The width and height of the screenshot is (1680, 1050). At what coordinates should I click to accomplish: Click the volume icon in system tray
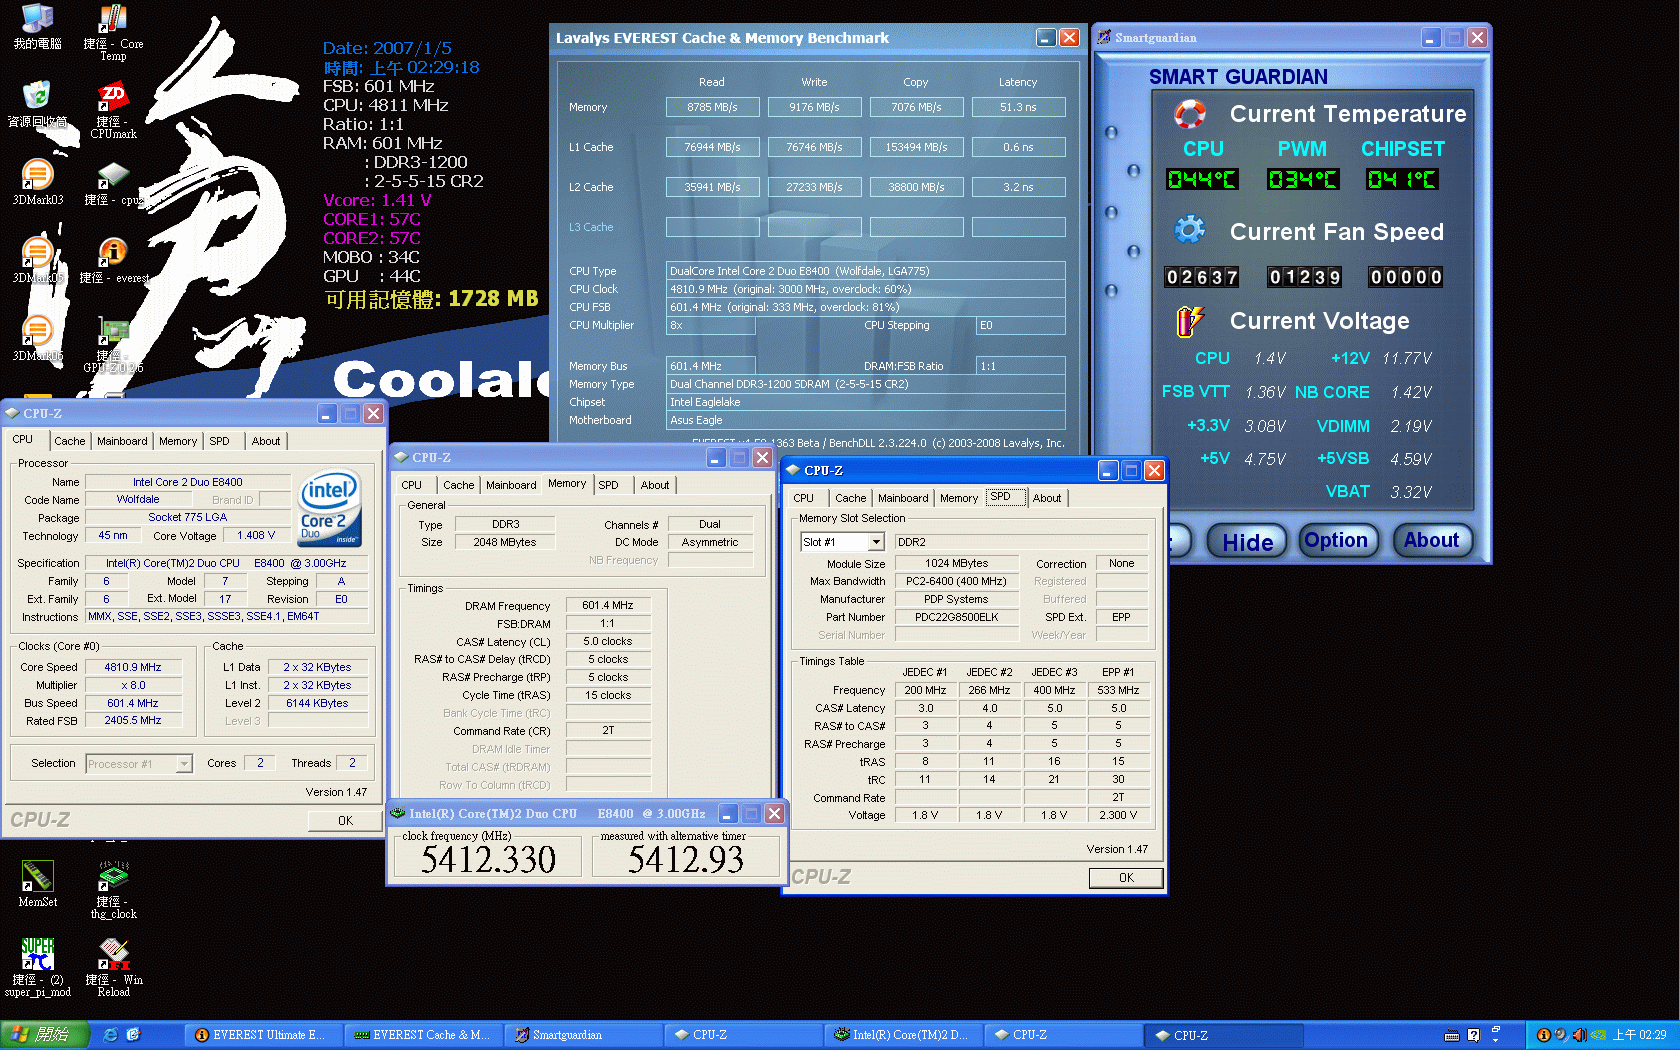coord(1579,1035)
